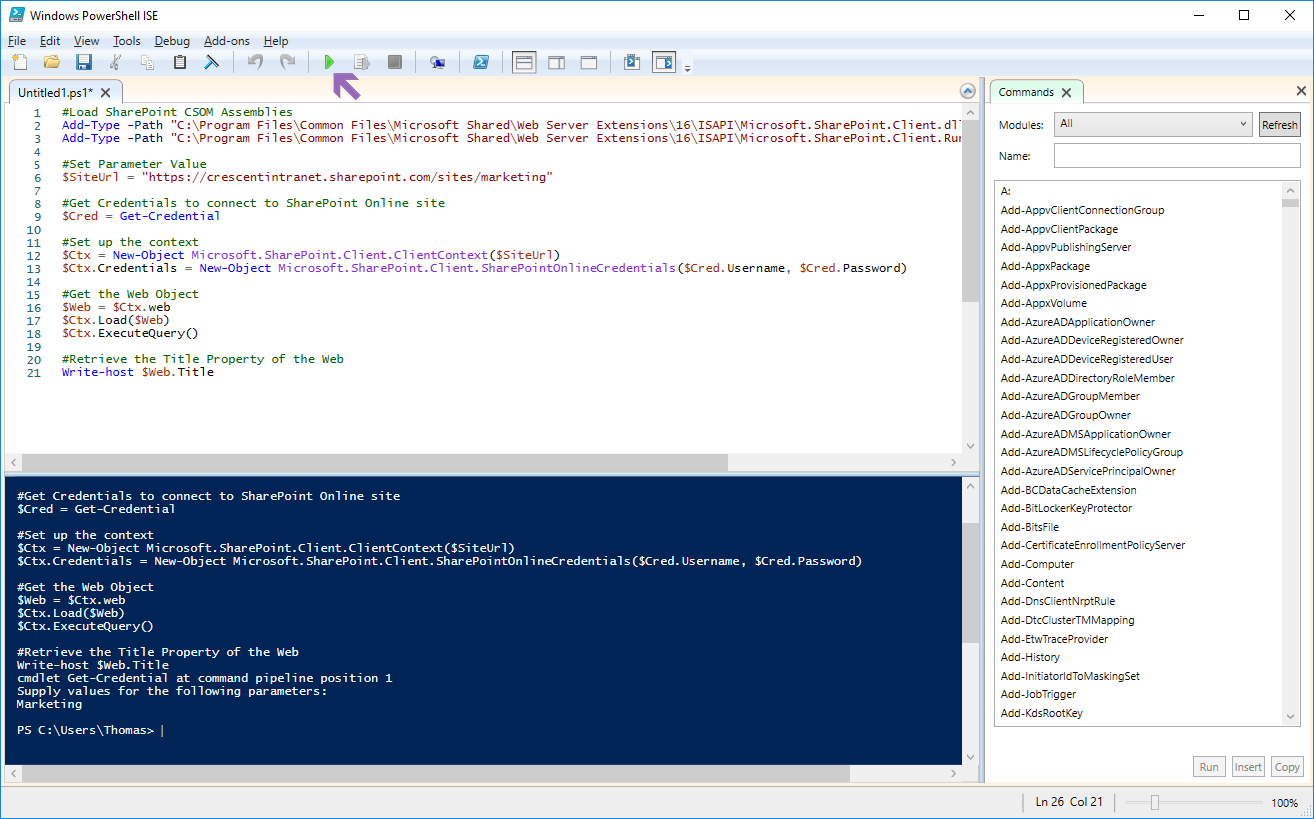Expand the Debug menu

click(x=171, y=41)
